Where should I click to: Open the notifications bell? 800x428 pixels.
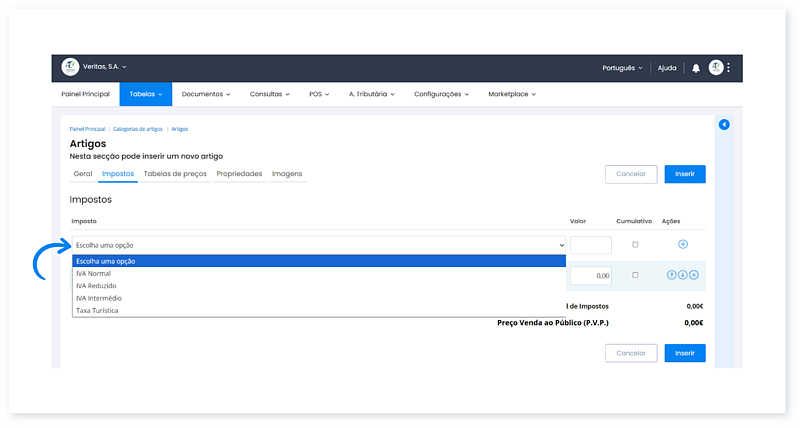click(x=696, y=68)
